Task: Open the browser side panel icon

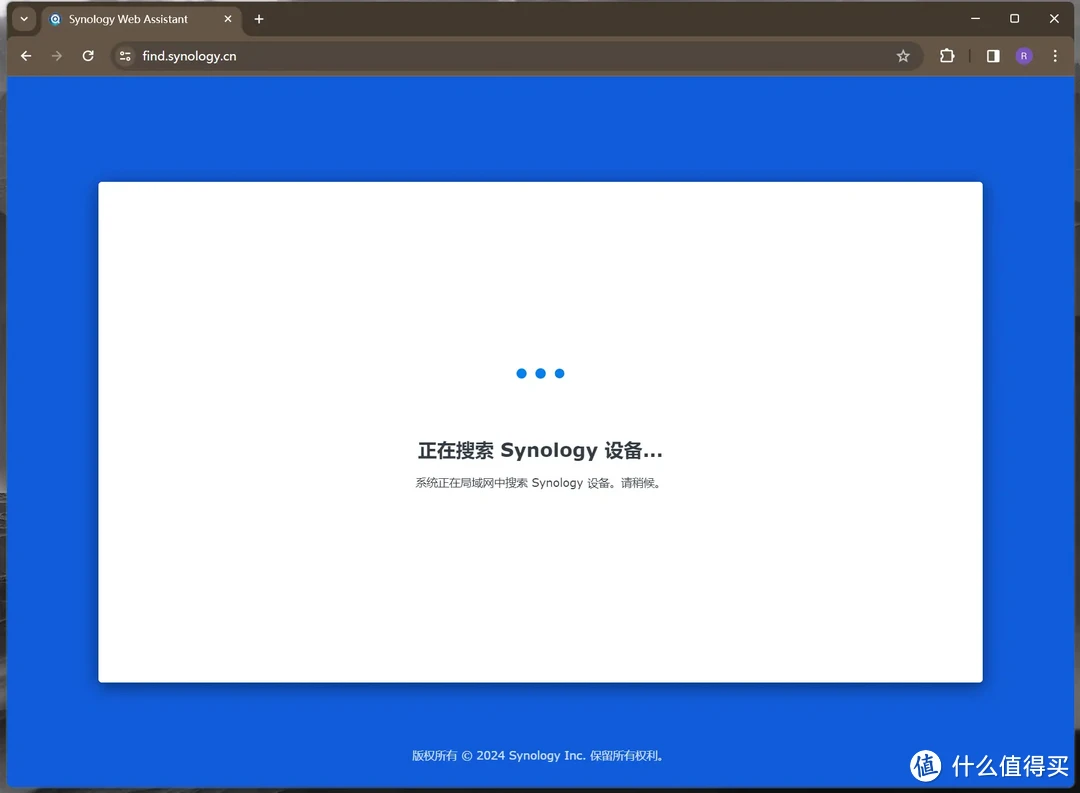Action: [992, 56]
